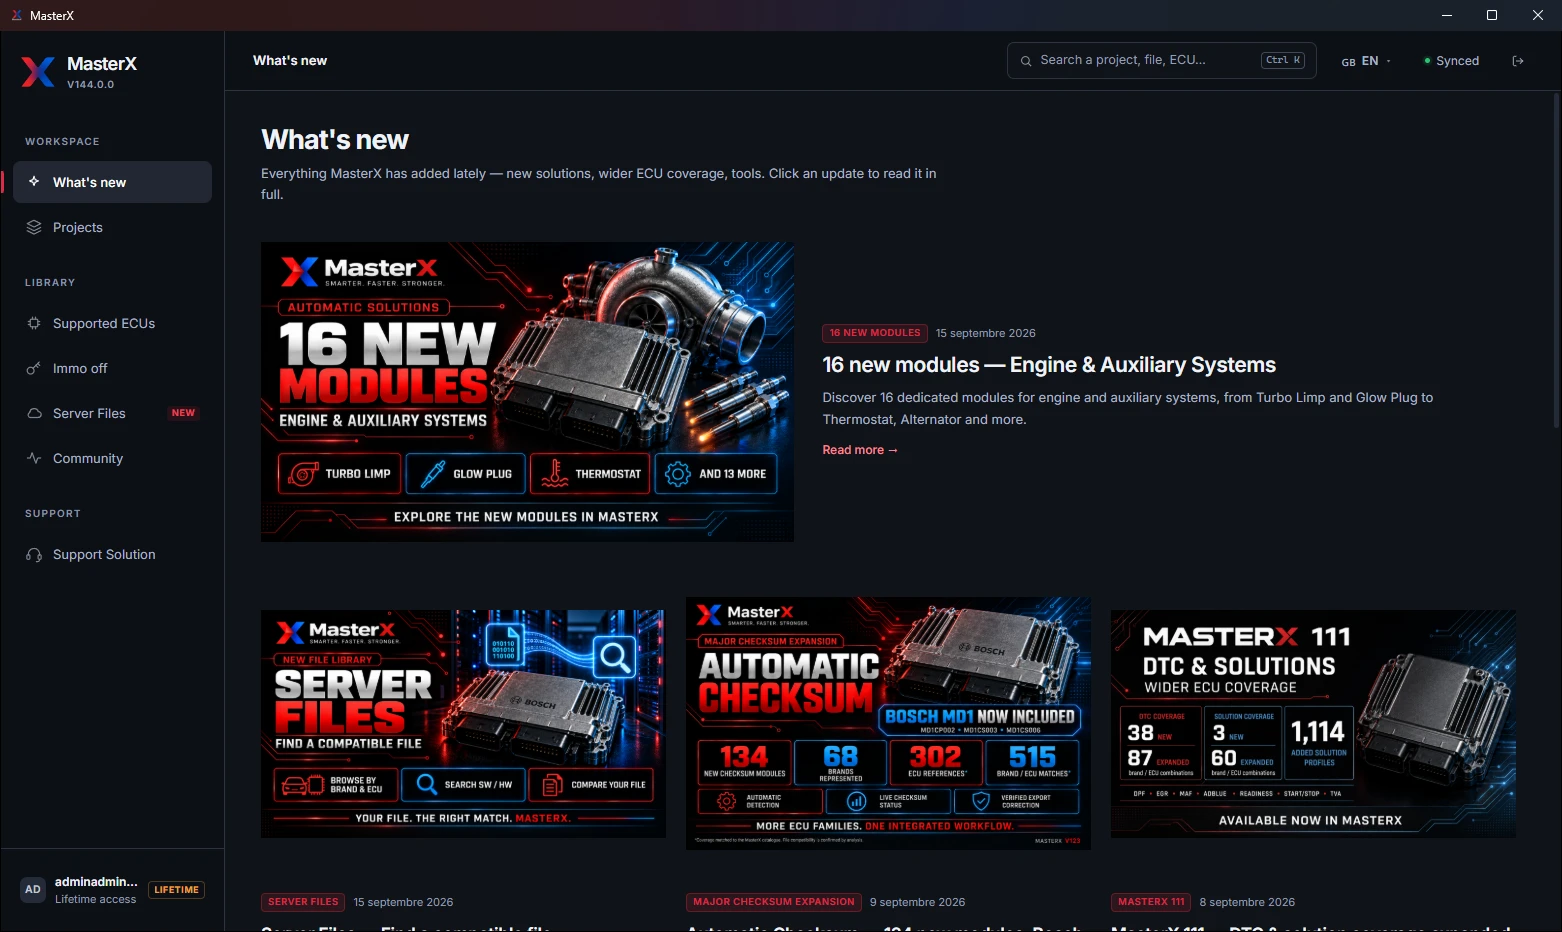Viewport: 1562px width, 932px height.
Task: Click the adminadmin username
Action: [x=96, y=881]
